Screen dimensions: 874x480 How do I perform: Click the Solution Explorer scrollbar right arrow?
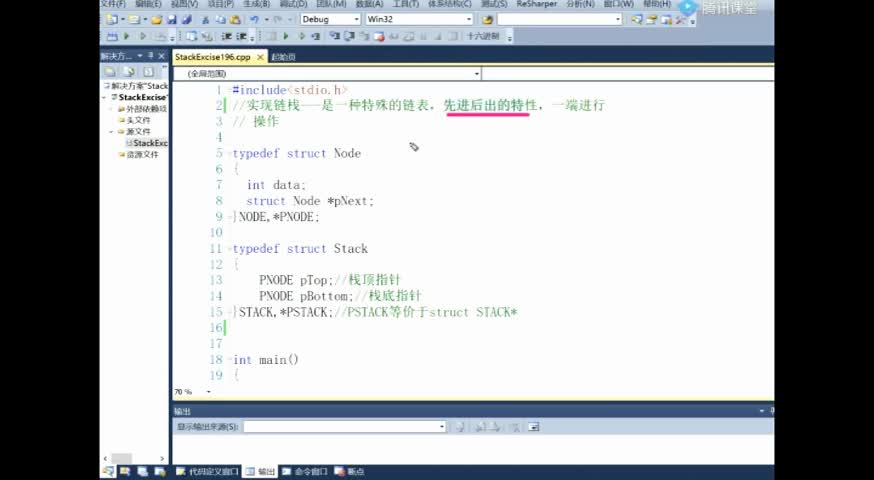click(162, 458)
